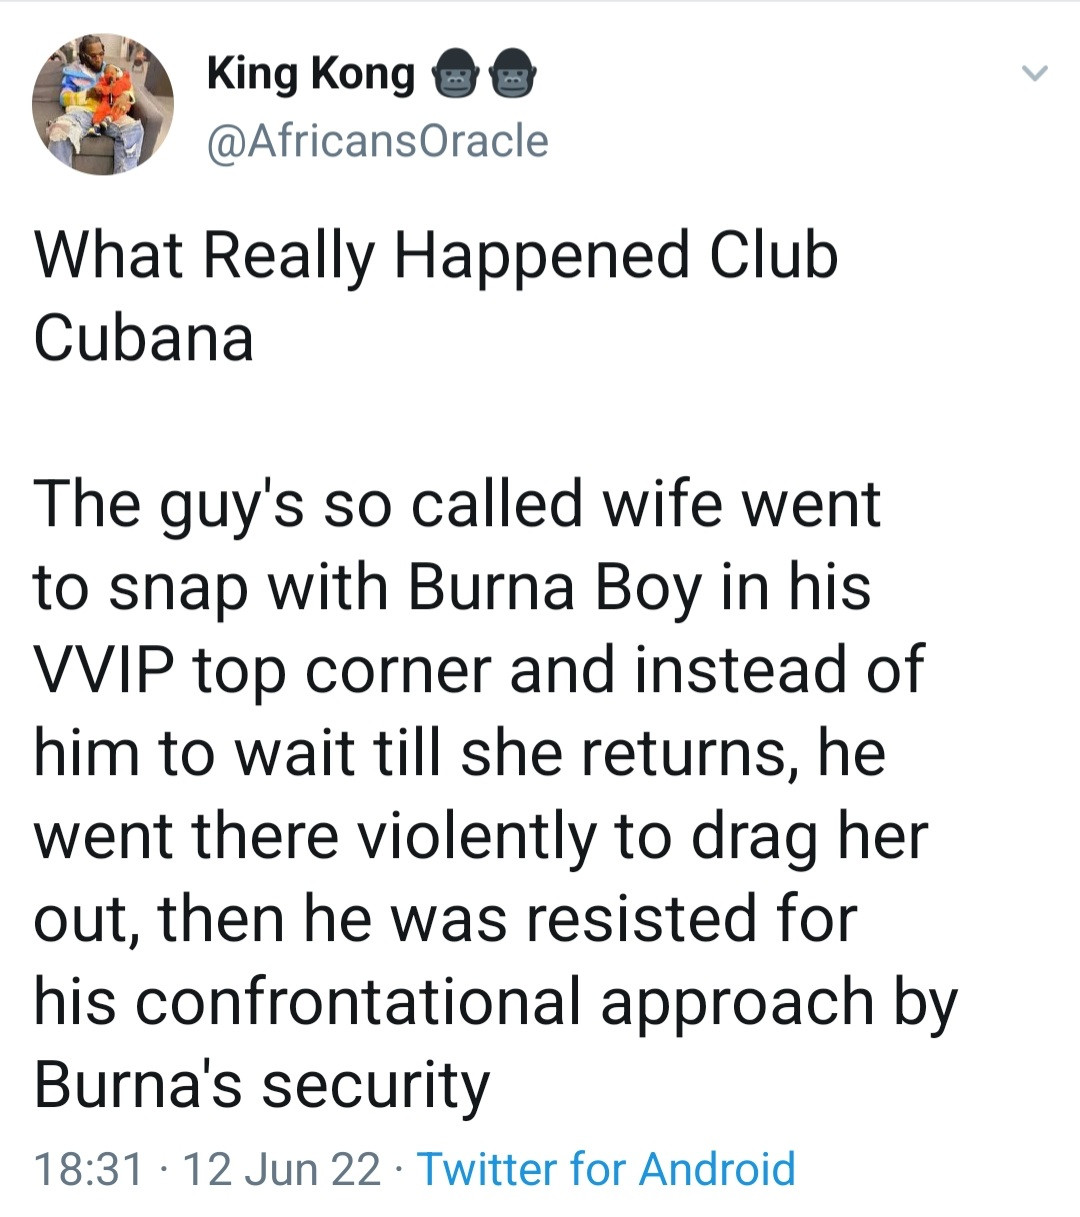1080x1217 pixels.
Task: Click the King Kong display name
Action: (x=310, y=74)
